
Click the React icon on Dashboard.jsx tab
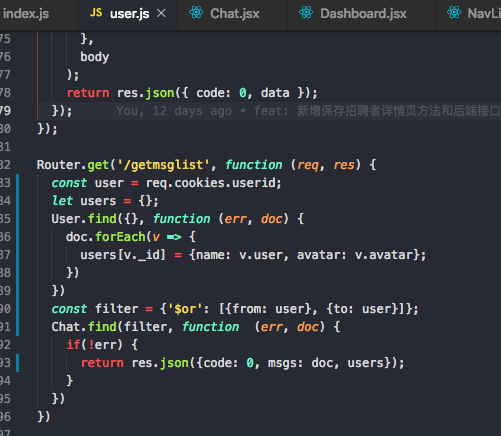click(306, 13)
